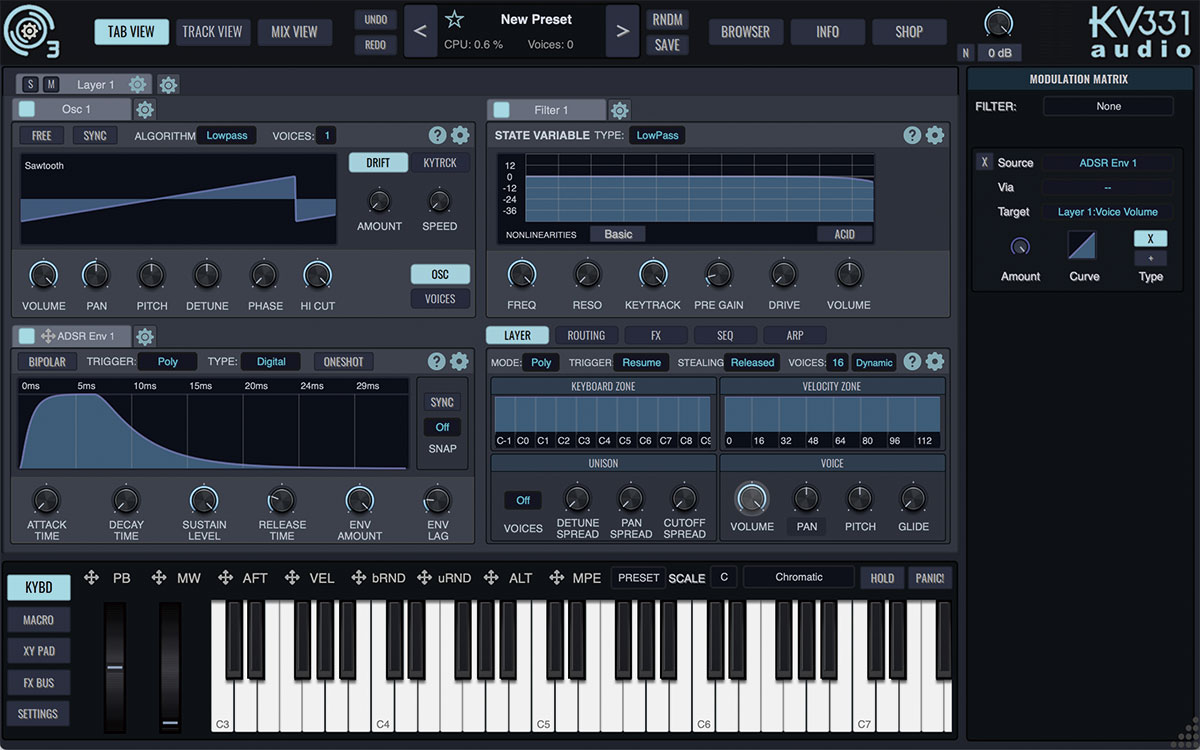Open oscillator panel settings gear

[460, 136]
